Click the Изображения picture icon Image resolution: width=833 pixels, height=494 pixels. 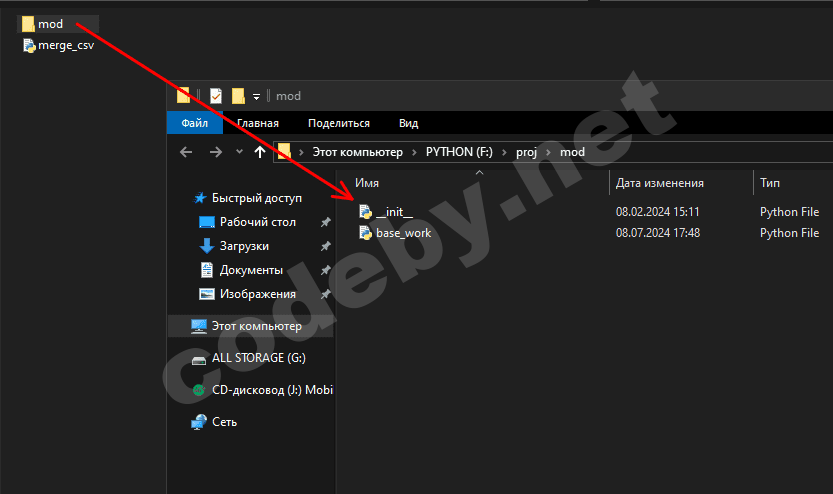[x=207, y=294]
